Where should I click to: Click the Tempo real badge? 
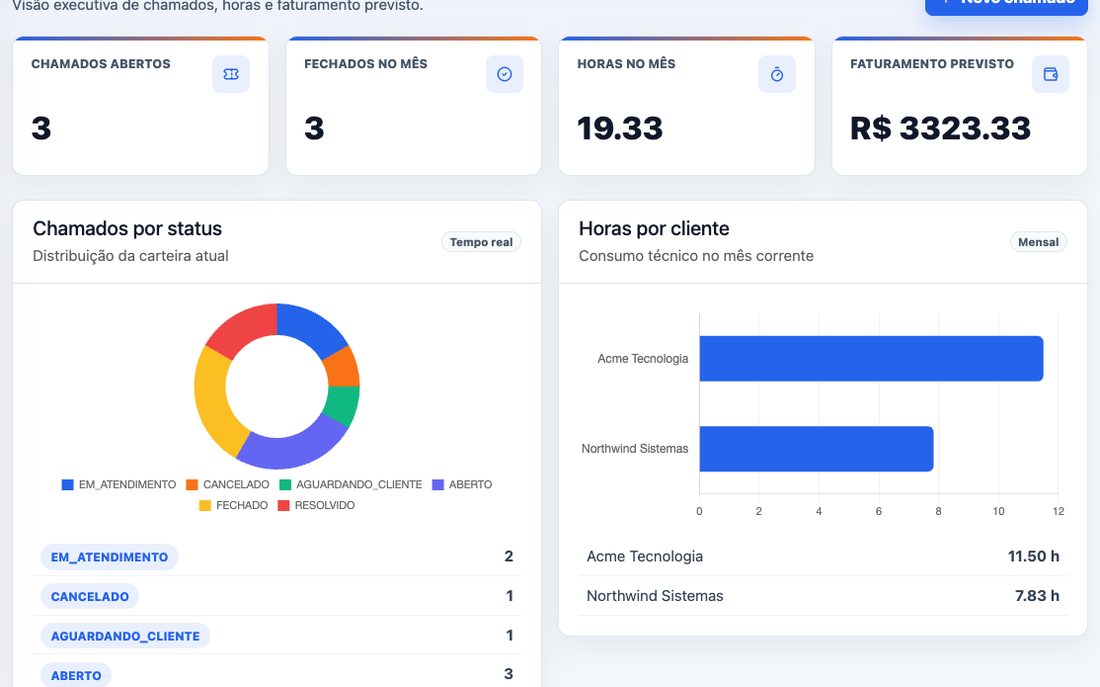tap(481, 242)
